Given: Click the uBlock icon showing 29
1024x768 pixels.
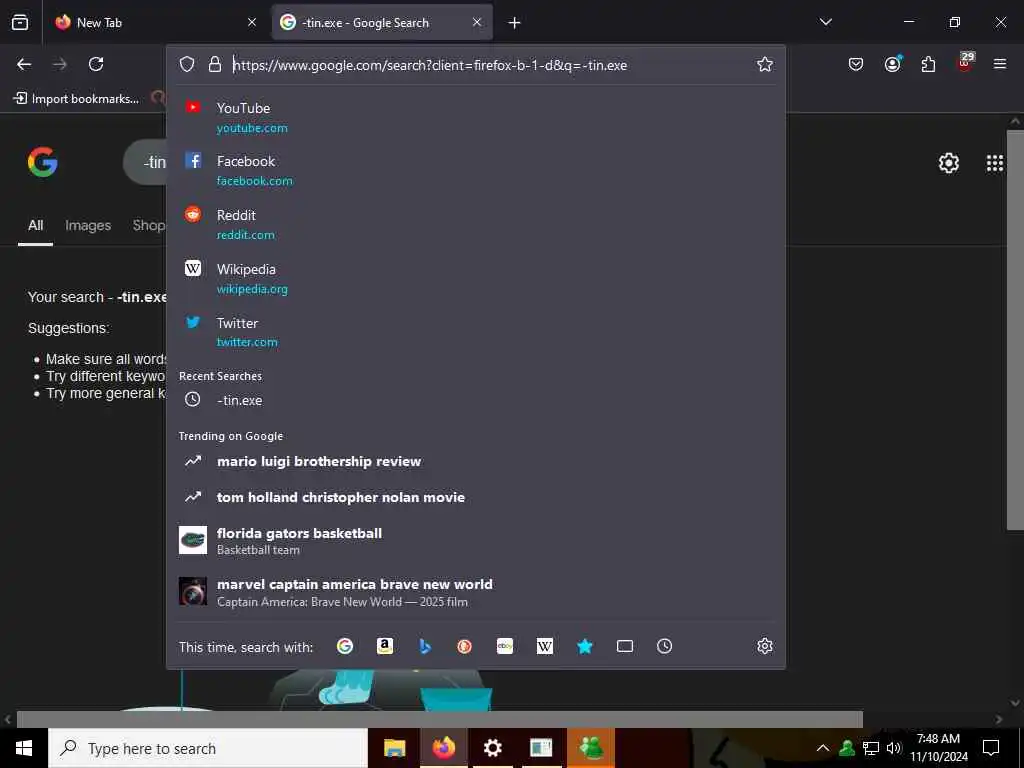Looking at the screenshot, I should click(965, 63).
